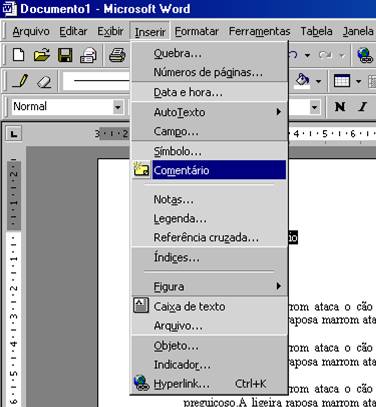Save the document with the floppy disk icon
The image size is (376, 407).
coord(65,55)
